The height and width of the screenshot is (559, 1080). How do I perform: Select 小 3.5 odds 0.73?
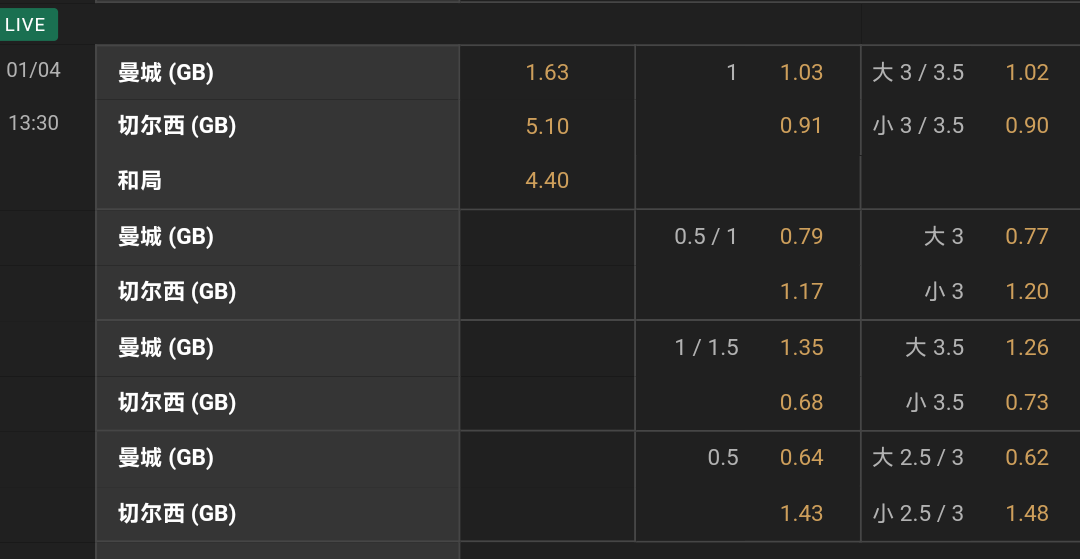pyautogui.click(x=1027, y=403)
